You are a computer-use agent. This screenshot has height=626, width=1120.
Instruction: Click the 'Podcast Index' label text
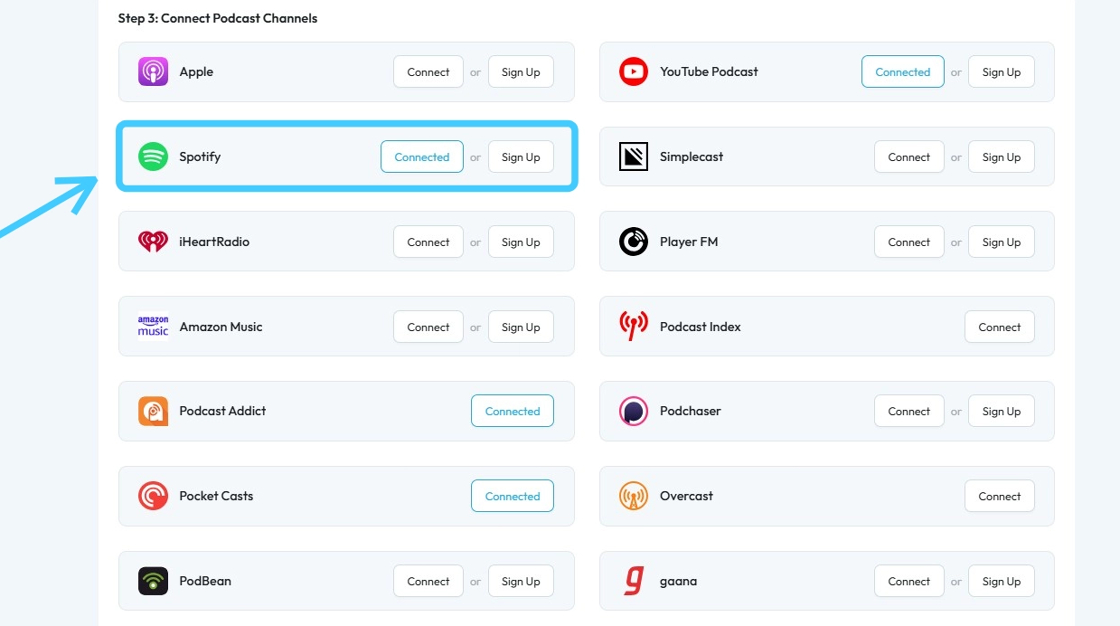(700, 327)
